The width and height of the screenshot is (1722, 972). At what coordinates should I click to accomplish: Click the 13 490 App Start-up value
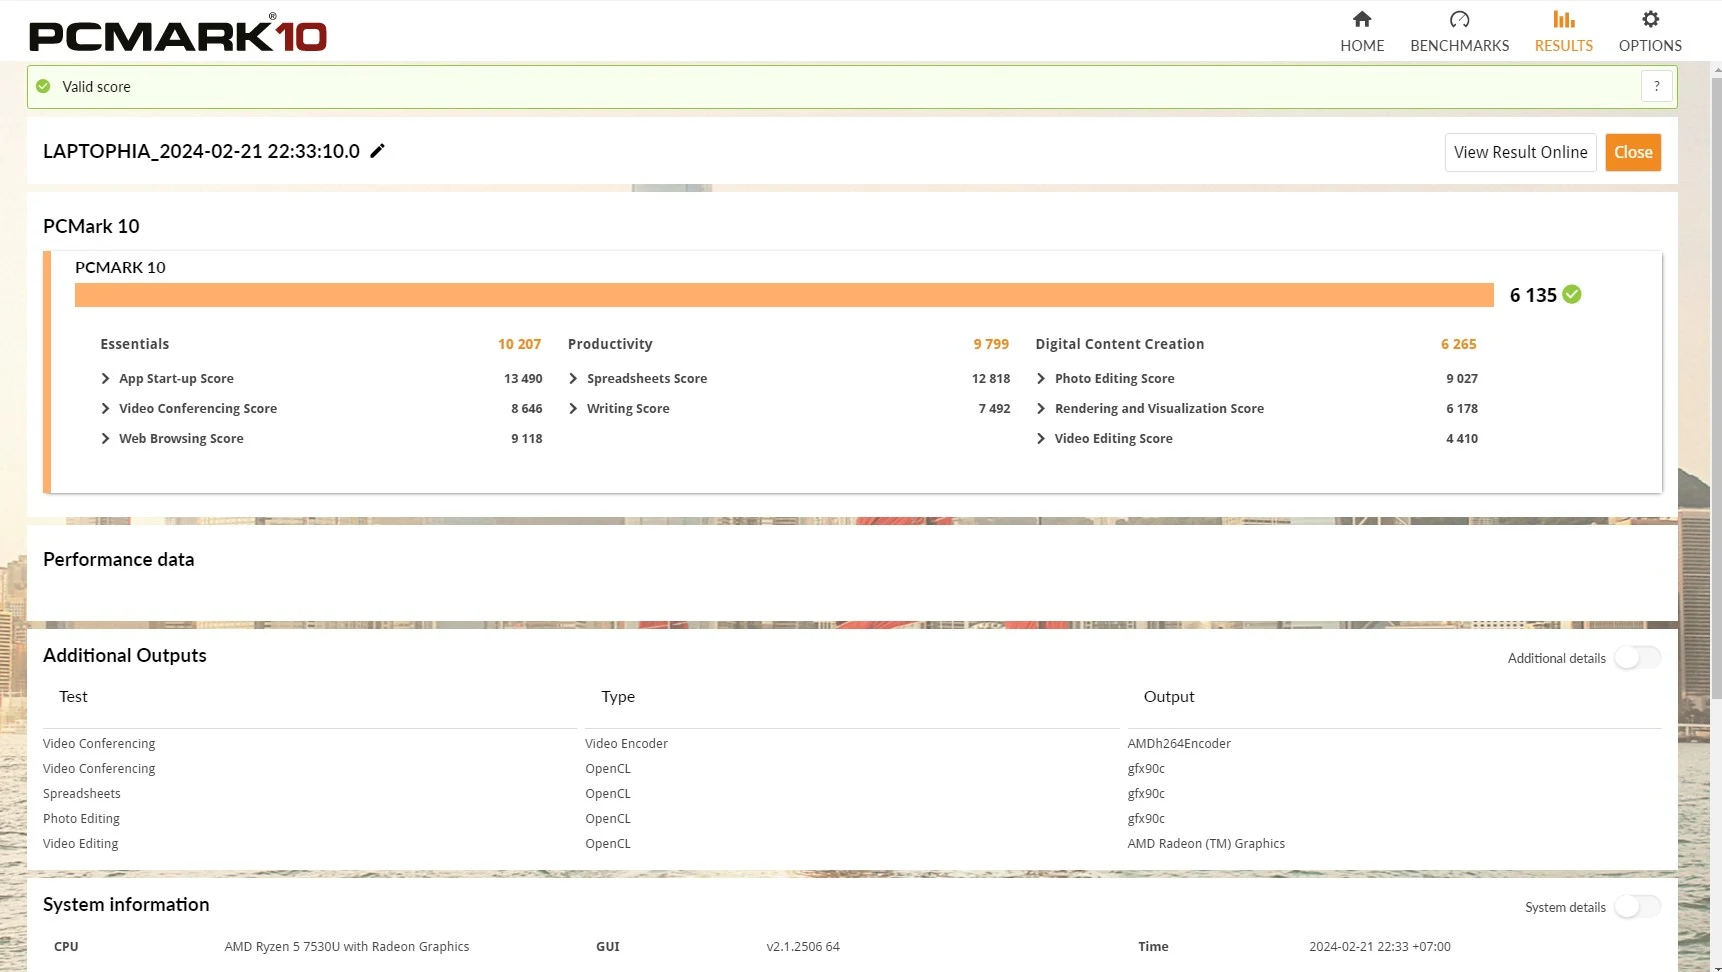(x=523, y=379)
